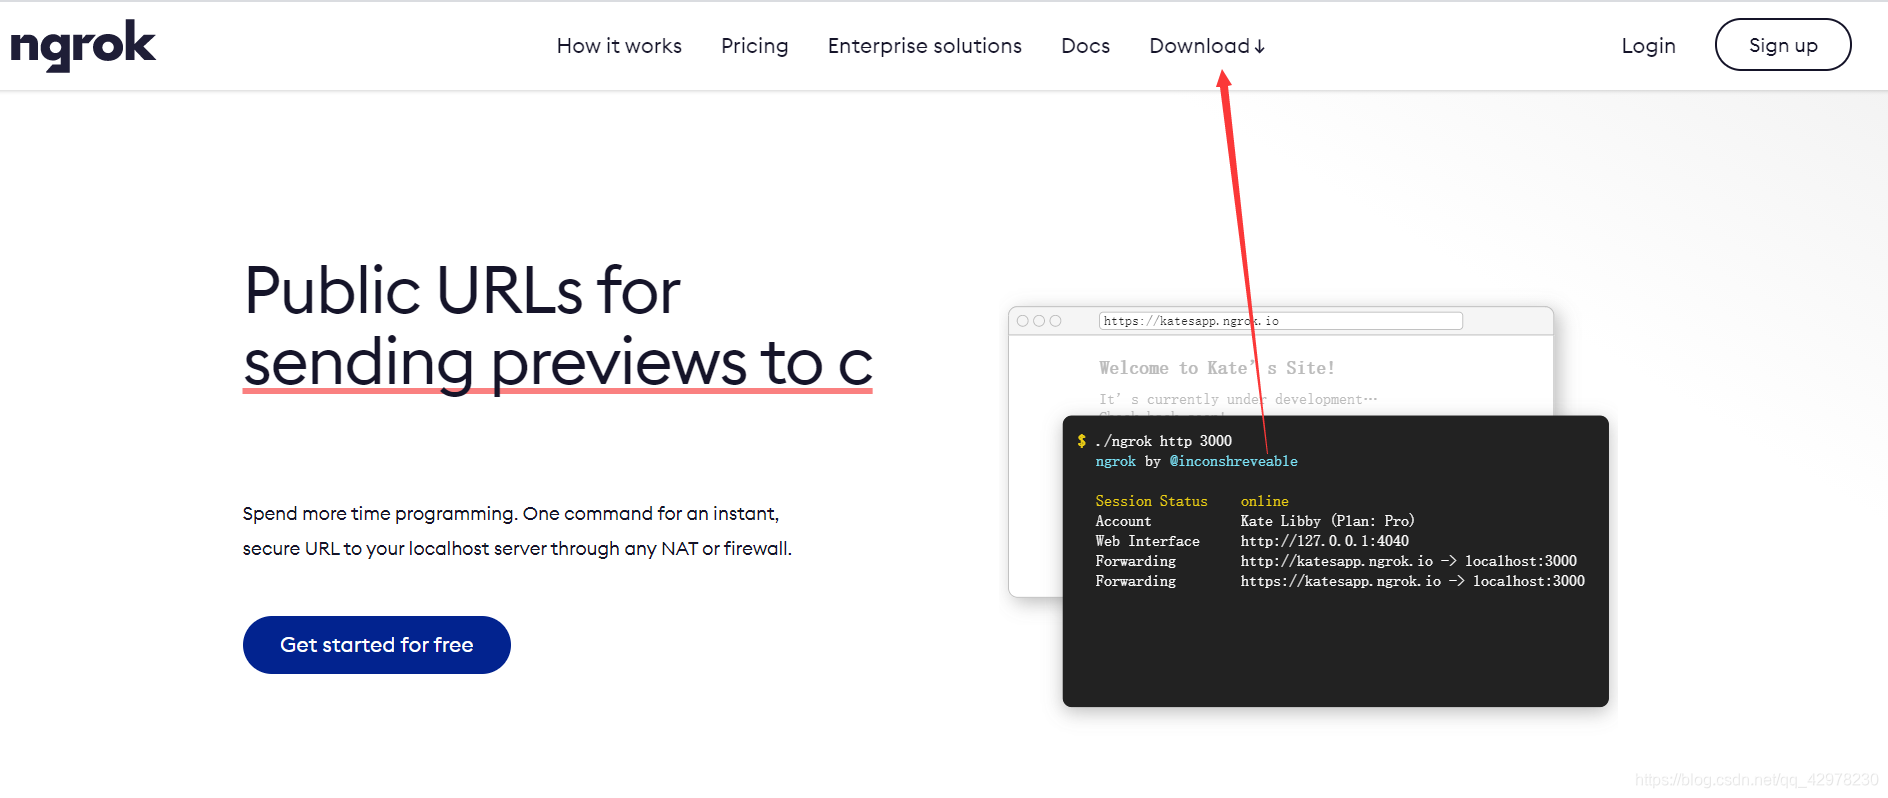Click the 'Public URLs for' headline
Image resolution: width=1888 pixels, height=798 pixels.
pos(462,291)
